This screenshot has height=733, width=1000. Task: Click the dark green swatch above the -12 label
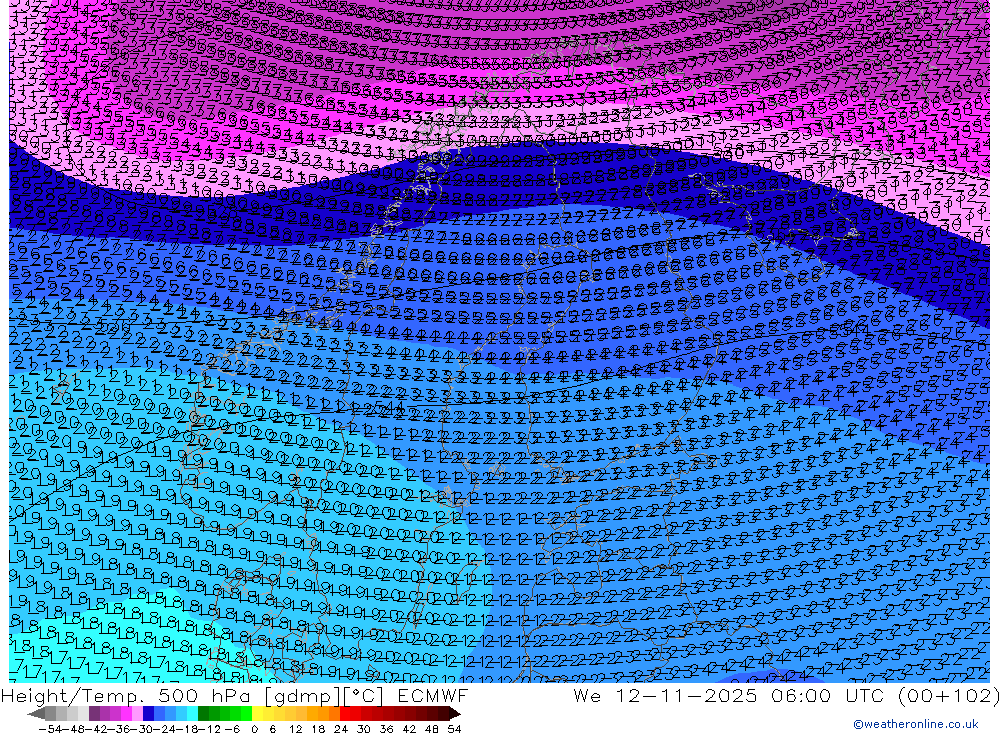tap(203, 714)
